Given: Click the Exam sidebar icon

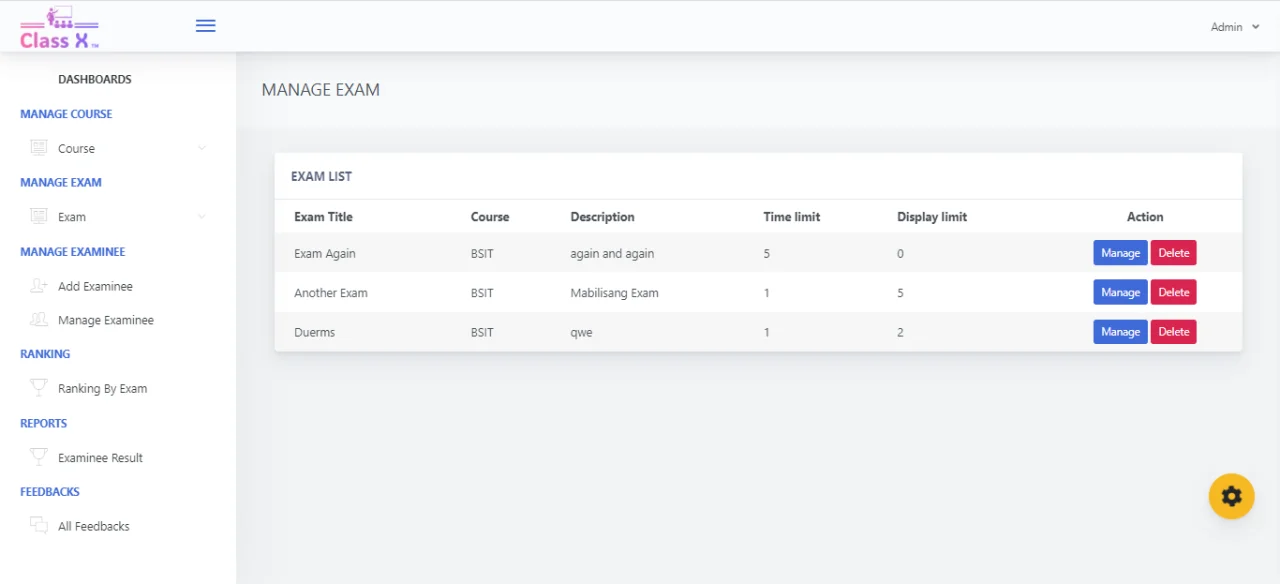Looking at the screenshot, I should tap(39, 216).
